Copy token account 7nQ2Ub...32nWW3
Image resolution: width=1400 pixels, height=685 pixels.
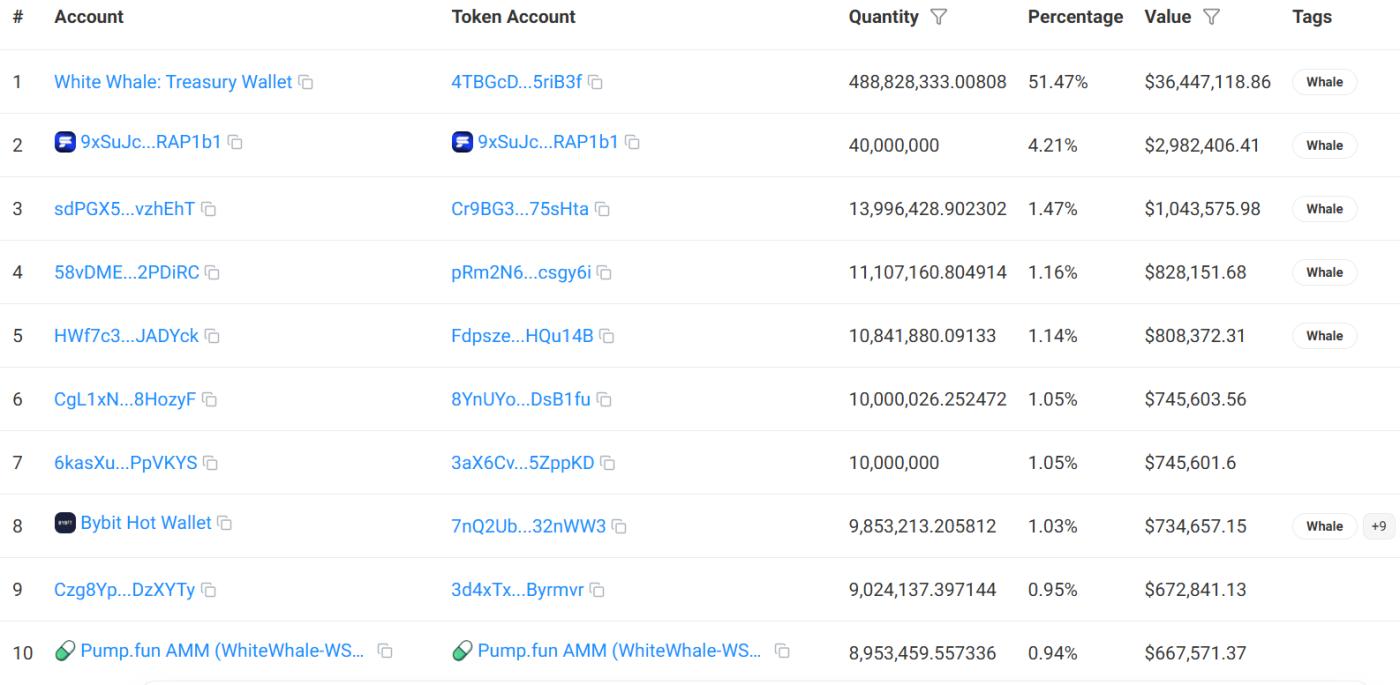[x=619, y=526]
